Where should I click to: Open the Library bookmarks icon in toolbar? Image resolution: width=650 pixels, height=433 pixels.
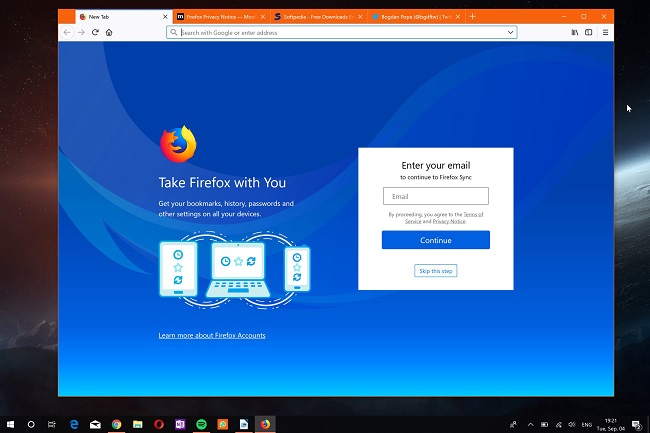(x=575, y=32)
